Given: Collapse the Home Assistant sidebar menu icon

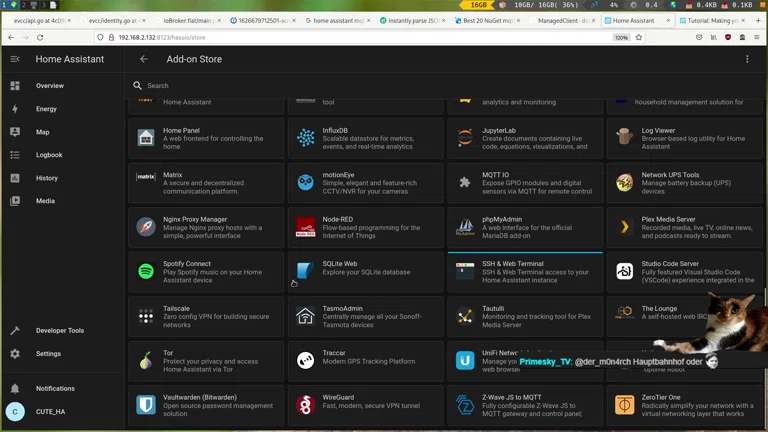Looking at the screenshot, I should click(15, 59).
